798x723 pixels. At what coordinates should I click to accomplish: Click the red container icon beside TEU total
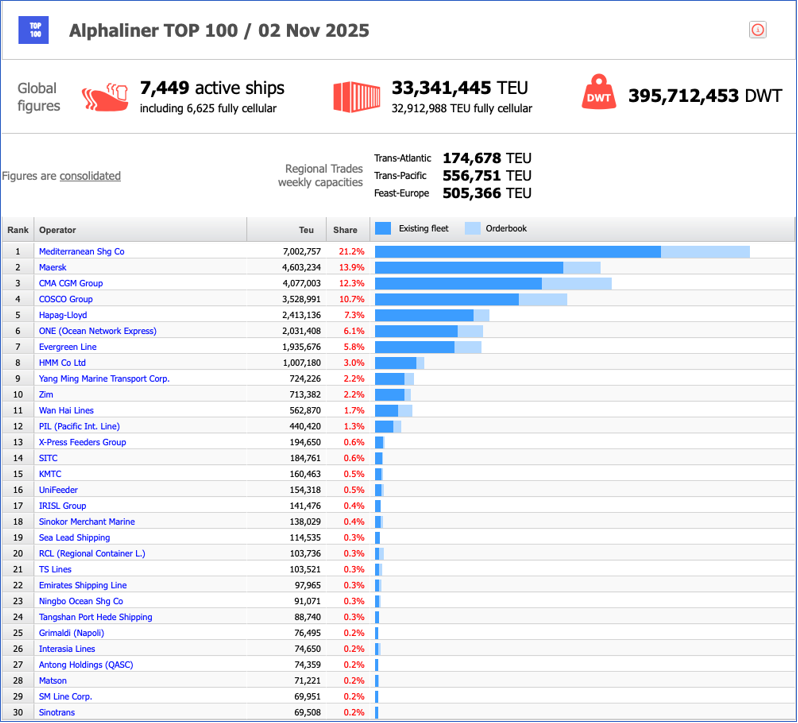coord(357,96)
